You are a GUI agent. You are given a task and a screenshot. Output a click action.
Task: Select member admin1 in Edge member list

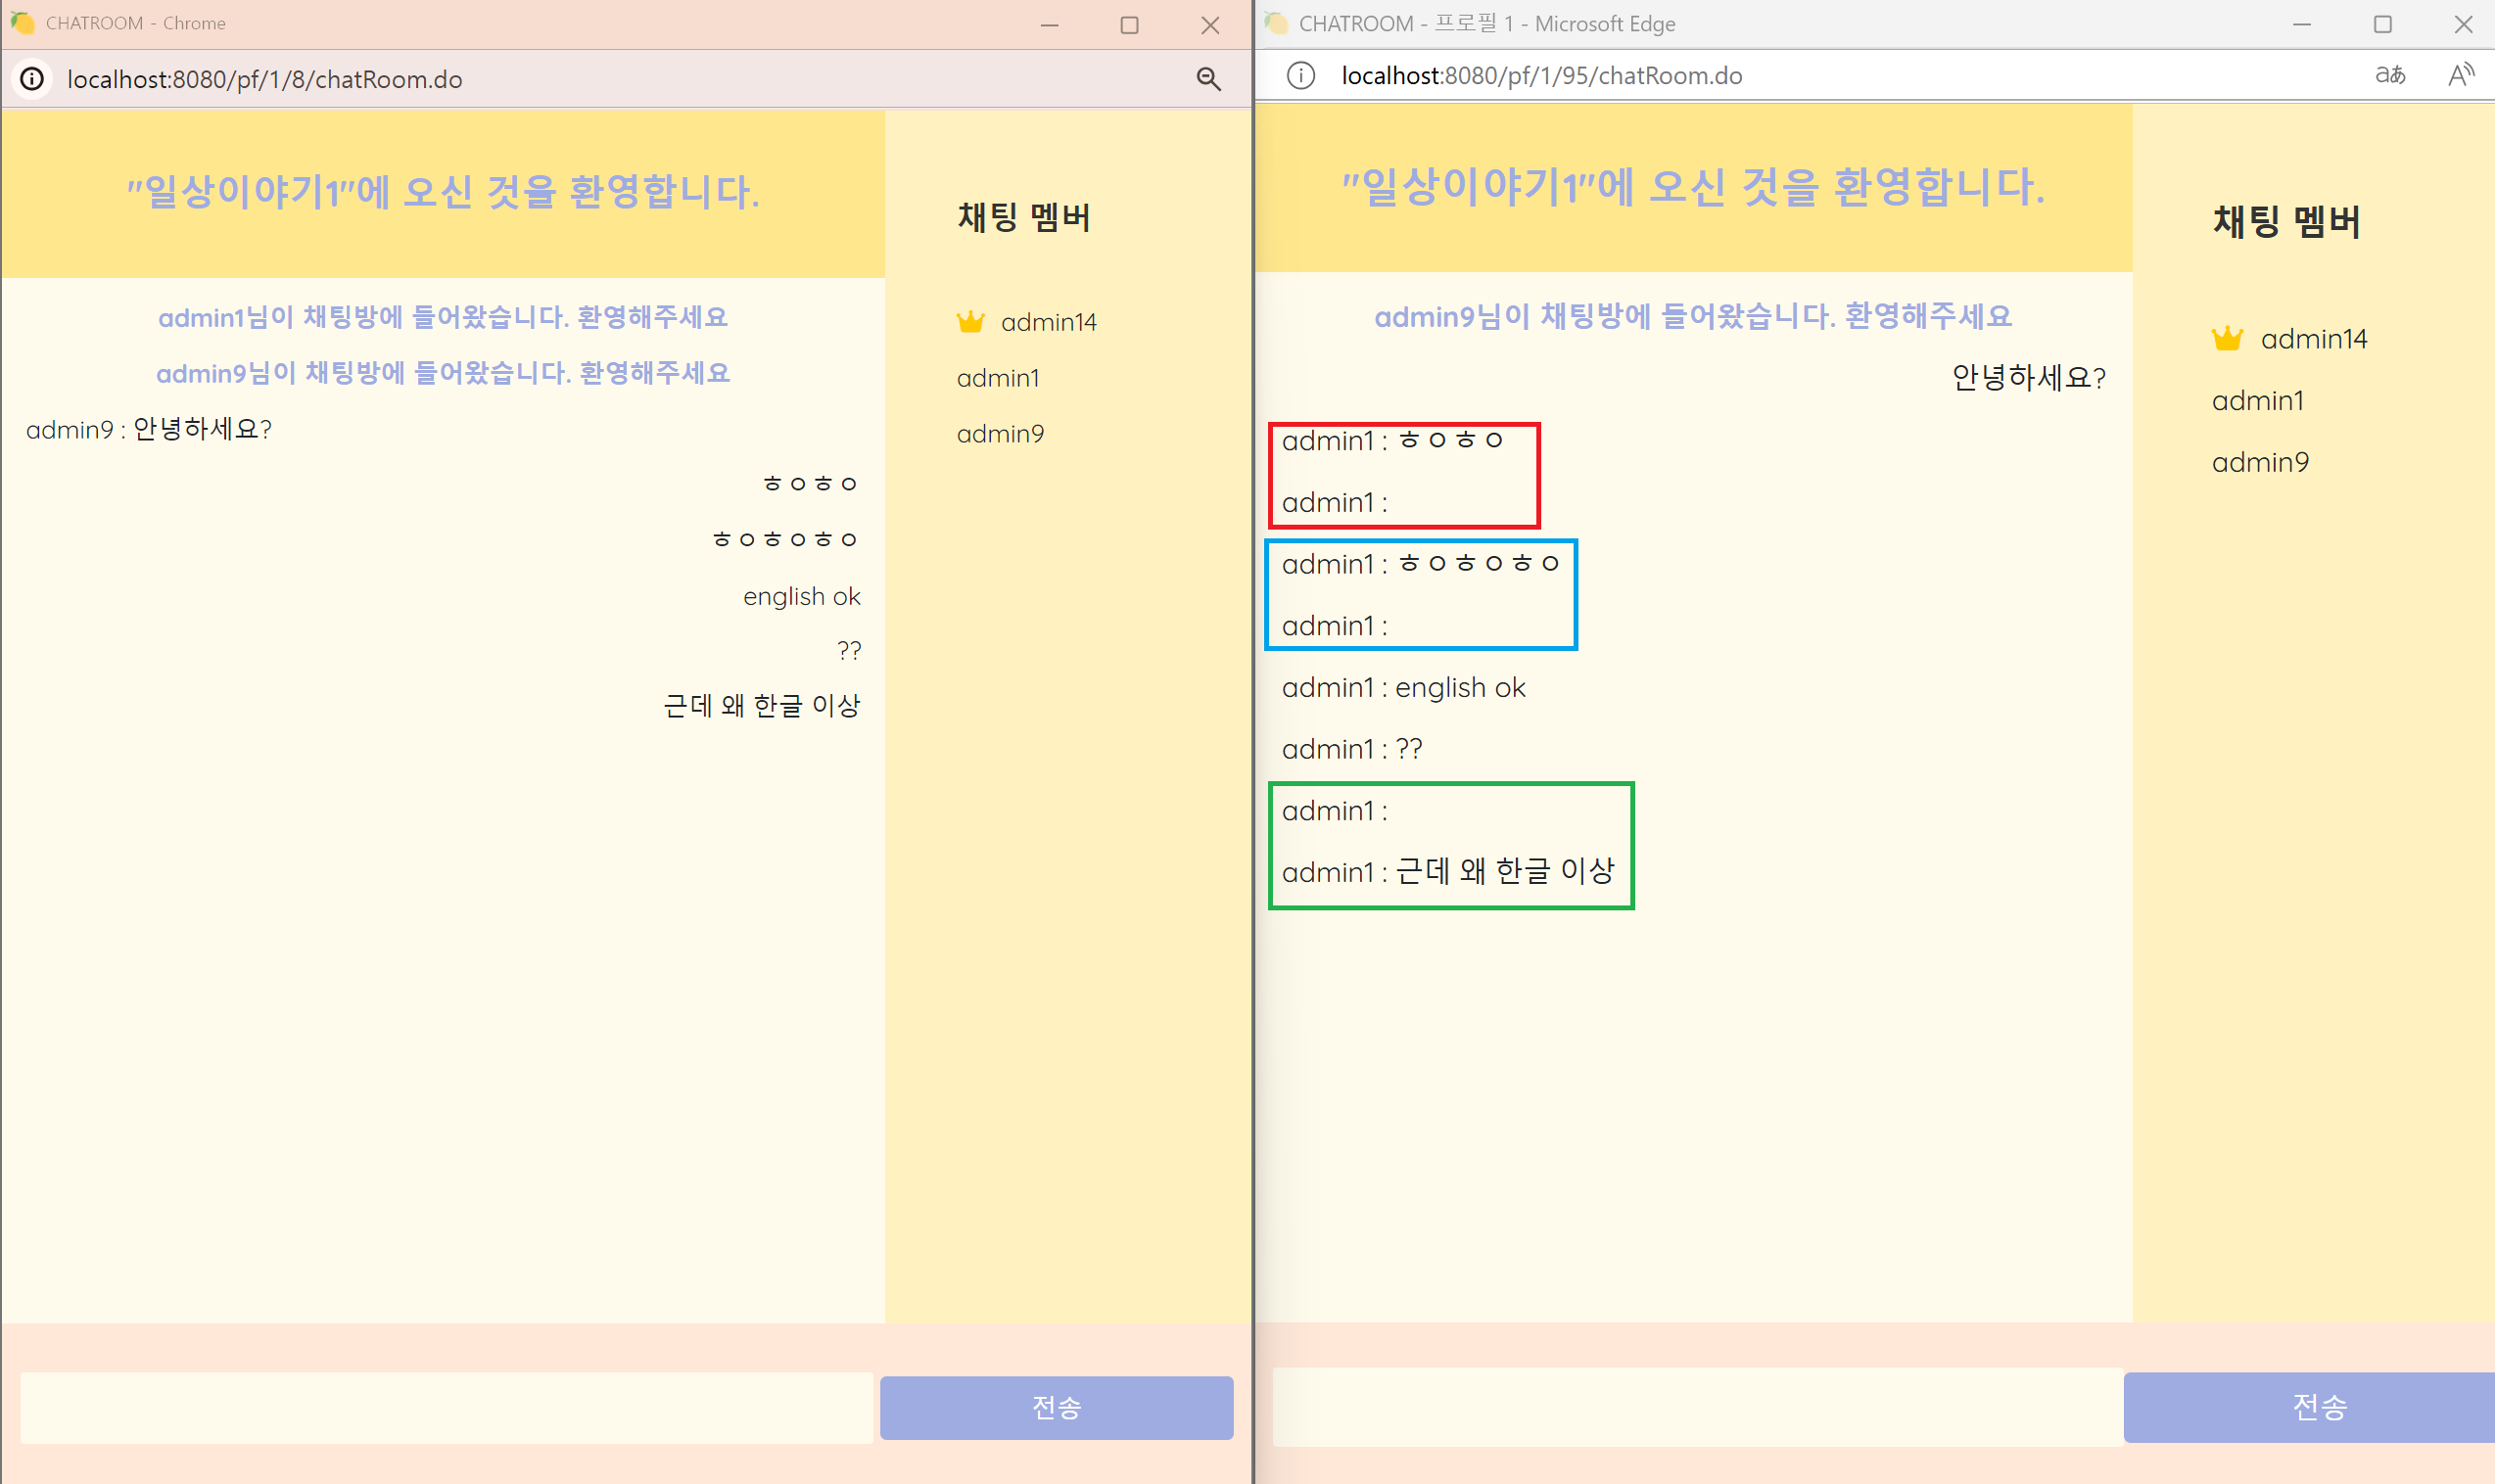click(2257, 401)
